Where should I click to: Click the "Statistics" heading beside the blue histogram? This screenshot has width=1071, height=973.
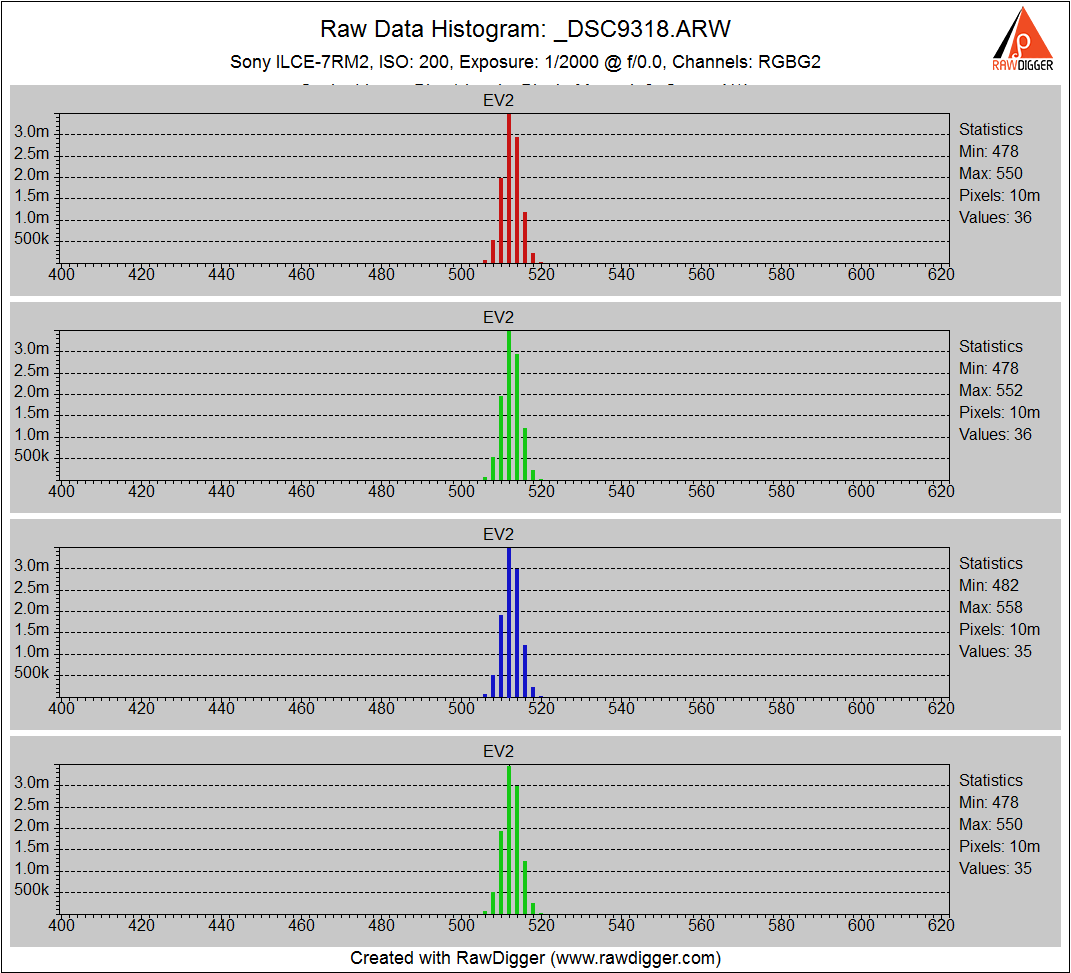point(990,564)
